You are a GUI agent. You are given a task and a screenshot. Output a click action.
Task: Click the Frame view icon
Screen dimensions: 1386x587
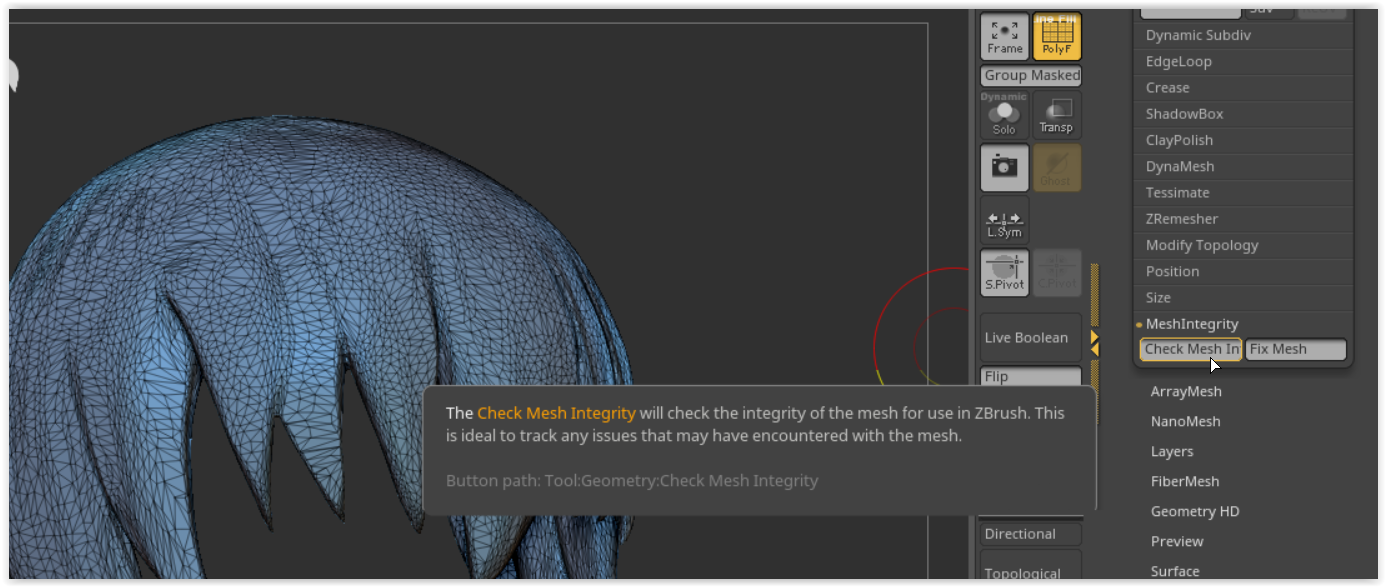[1005, 37]
